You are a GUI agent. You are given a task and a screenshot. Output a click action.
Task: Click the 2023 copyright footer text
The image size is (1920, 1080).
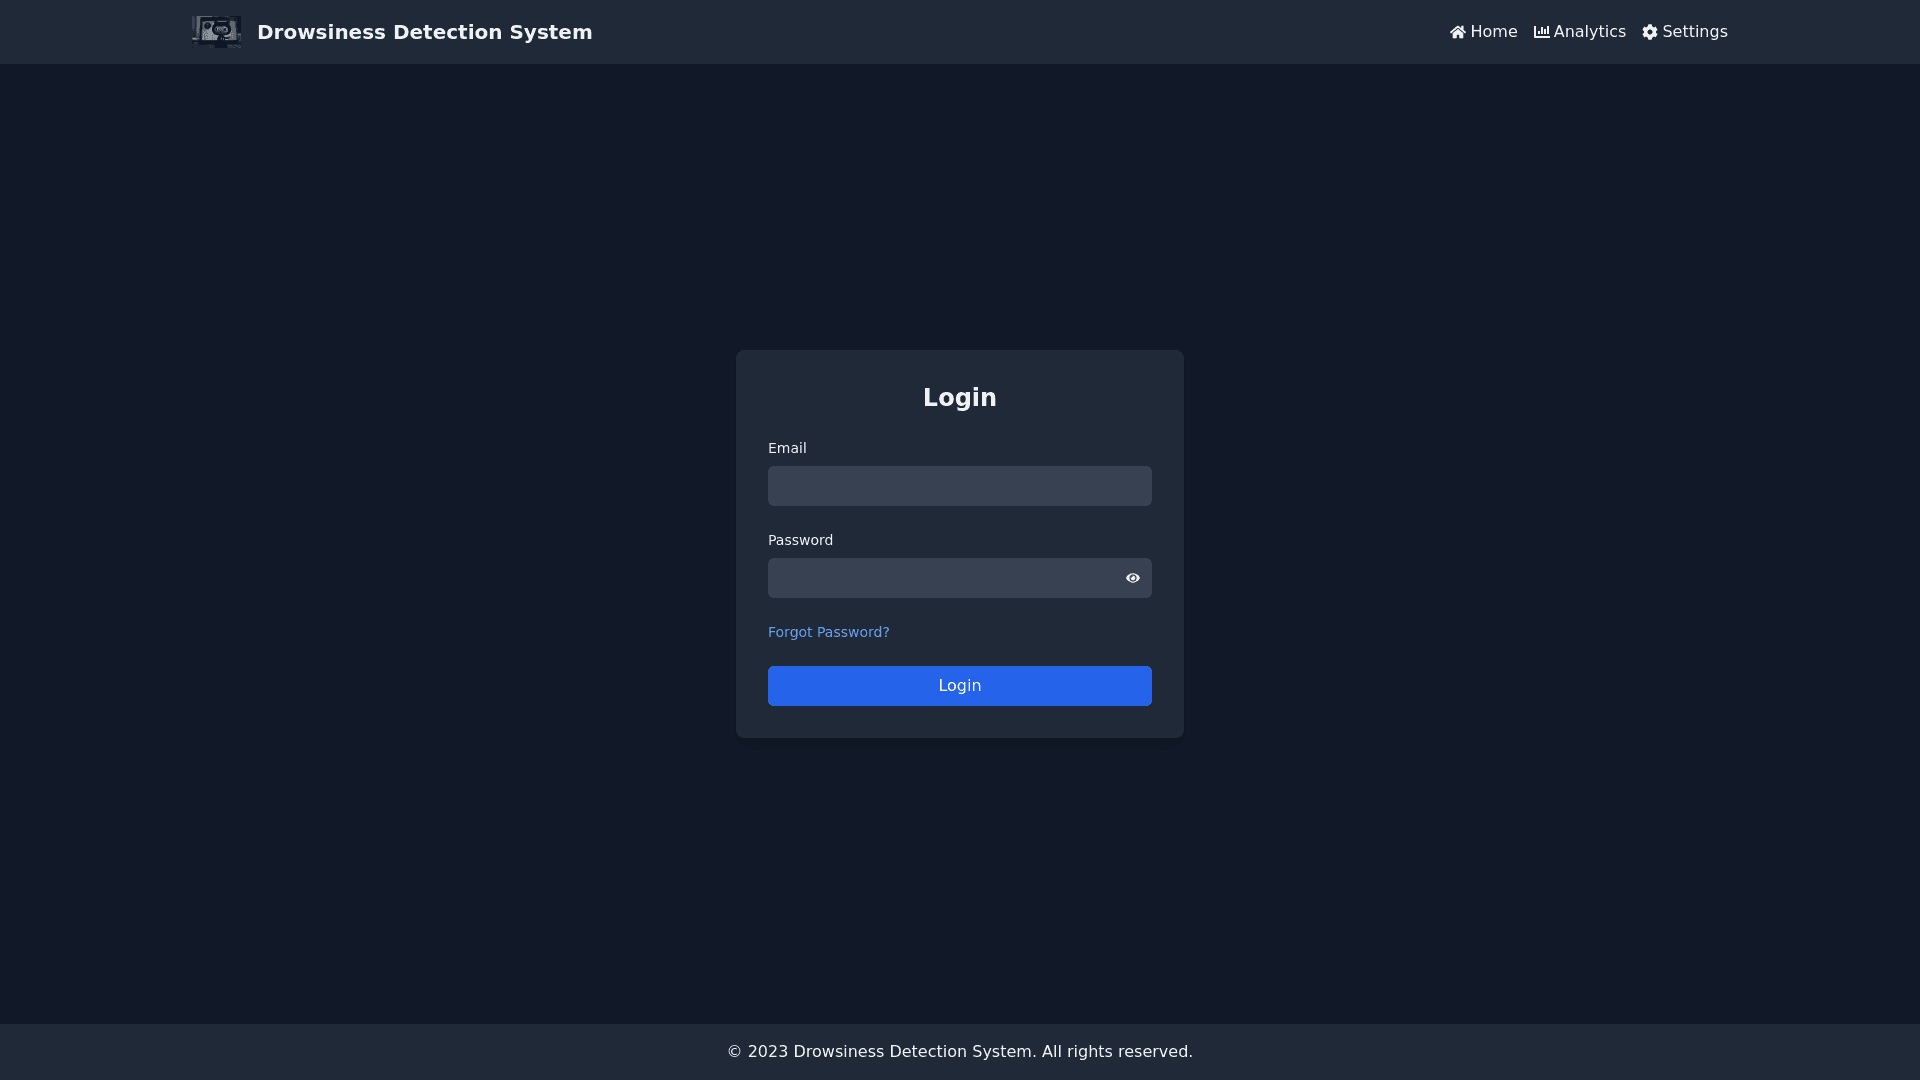[x=959, y=1052]
